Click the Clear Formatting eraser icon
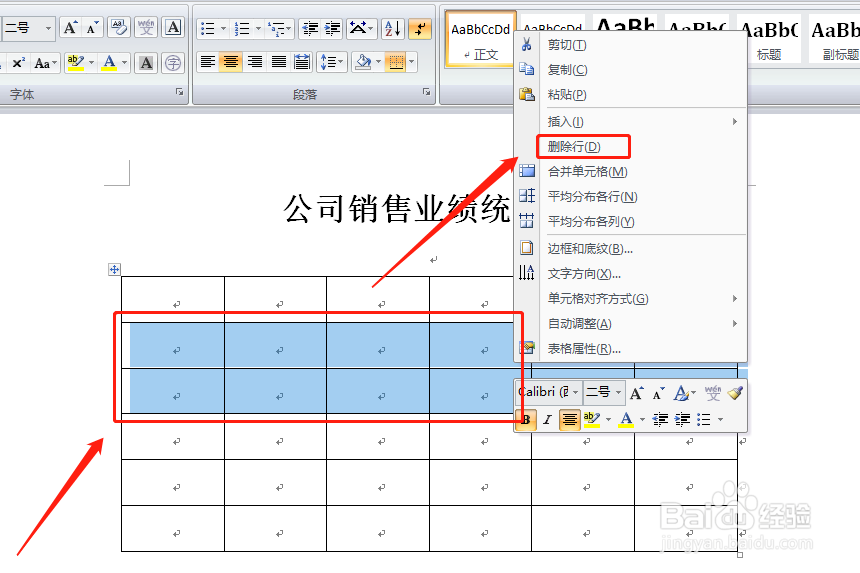 pyautogui.click(x=119, y=27)
